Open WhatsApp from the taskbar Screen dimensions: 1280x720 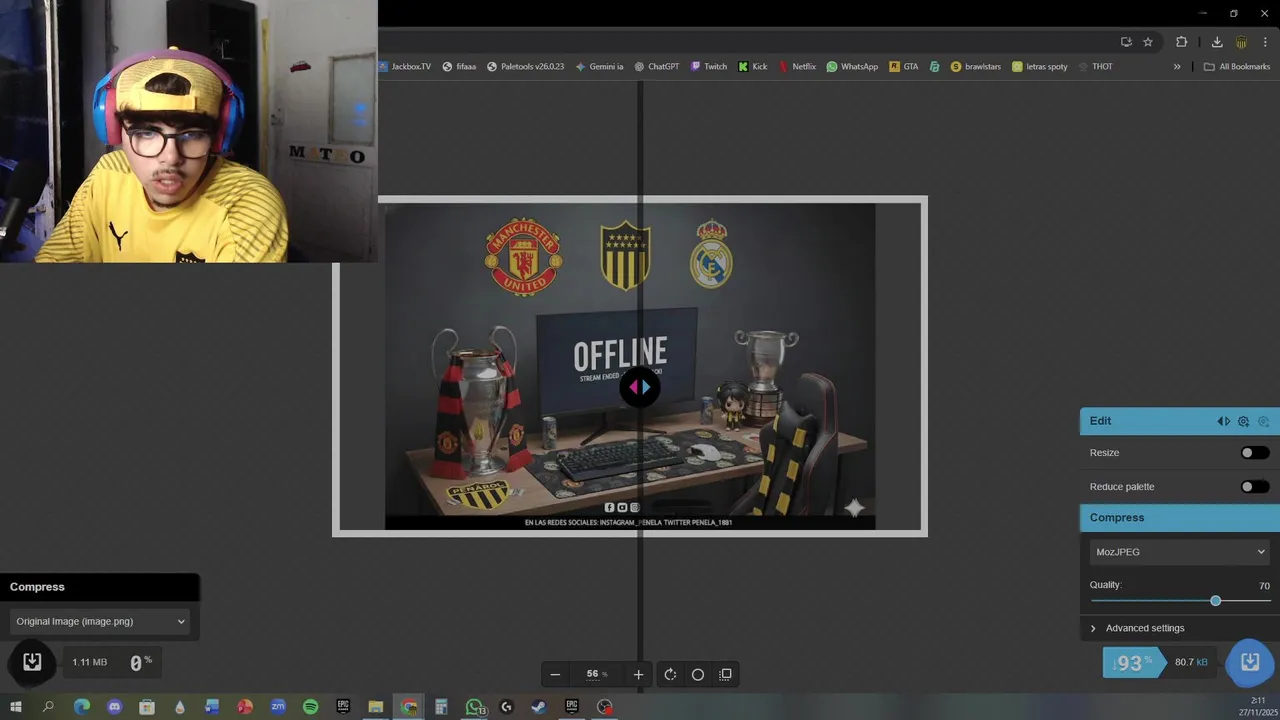(x=474, y=706)
